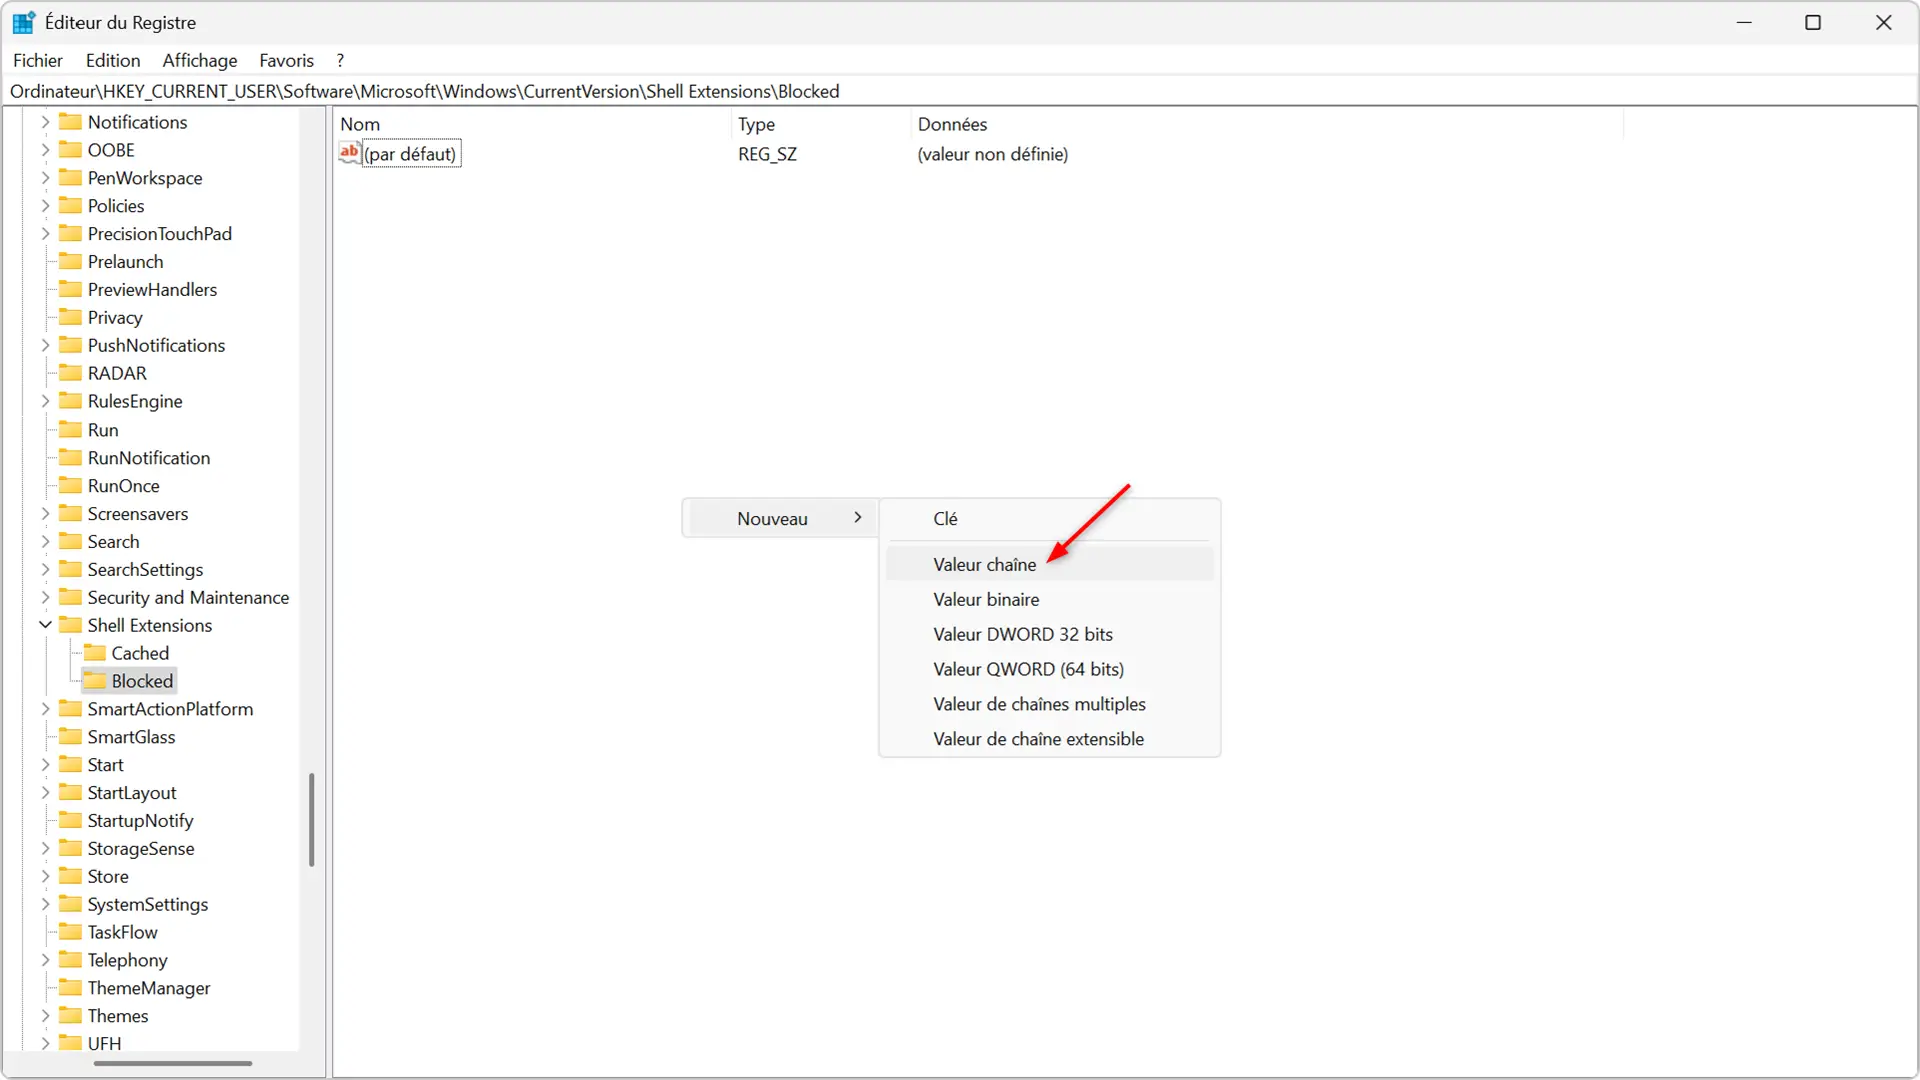This screenshot has height=1080, width=1920.
Task: Collapse the Shell Extensions tree node
Action: 45,625
